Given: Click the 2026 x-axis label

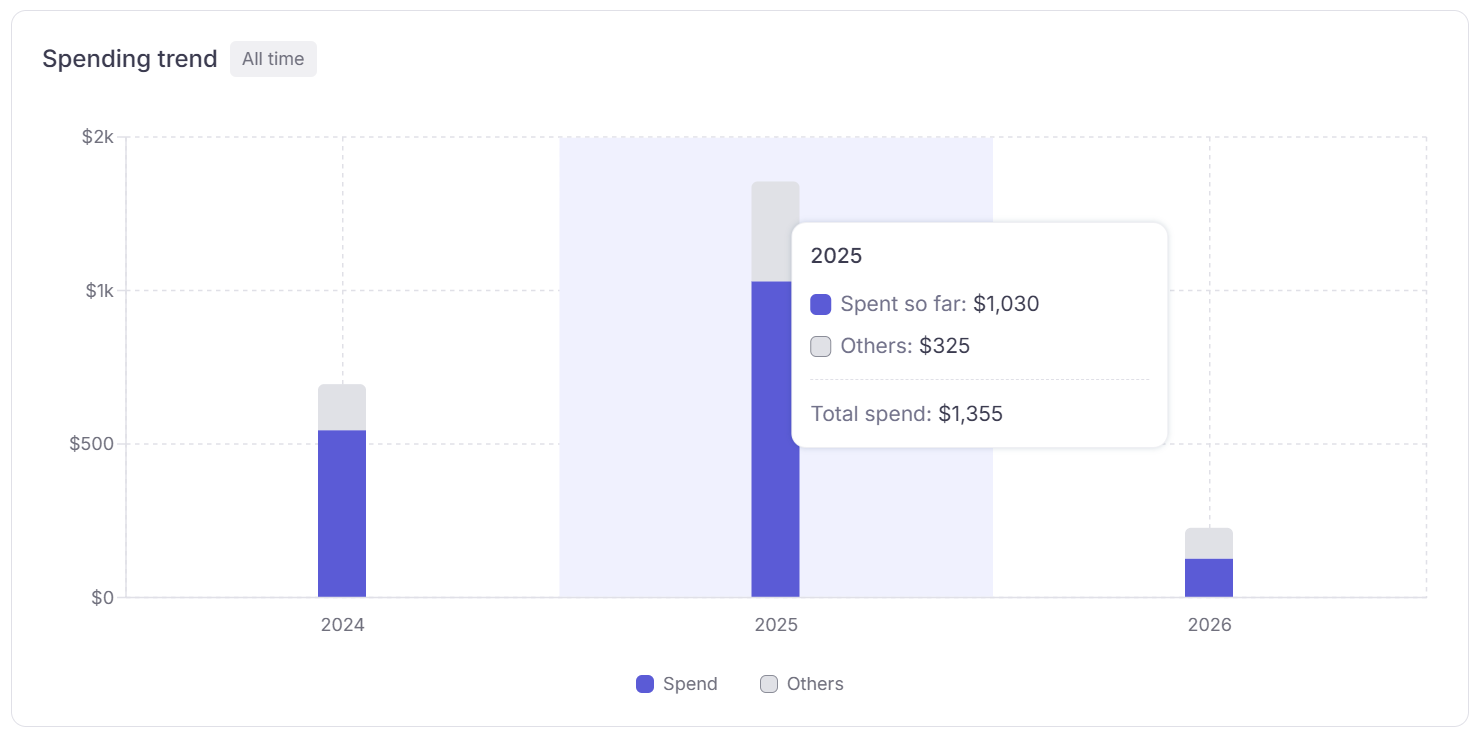Looking at the screenshot, I should tap(1209, 625).
